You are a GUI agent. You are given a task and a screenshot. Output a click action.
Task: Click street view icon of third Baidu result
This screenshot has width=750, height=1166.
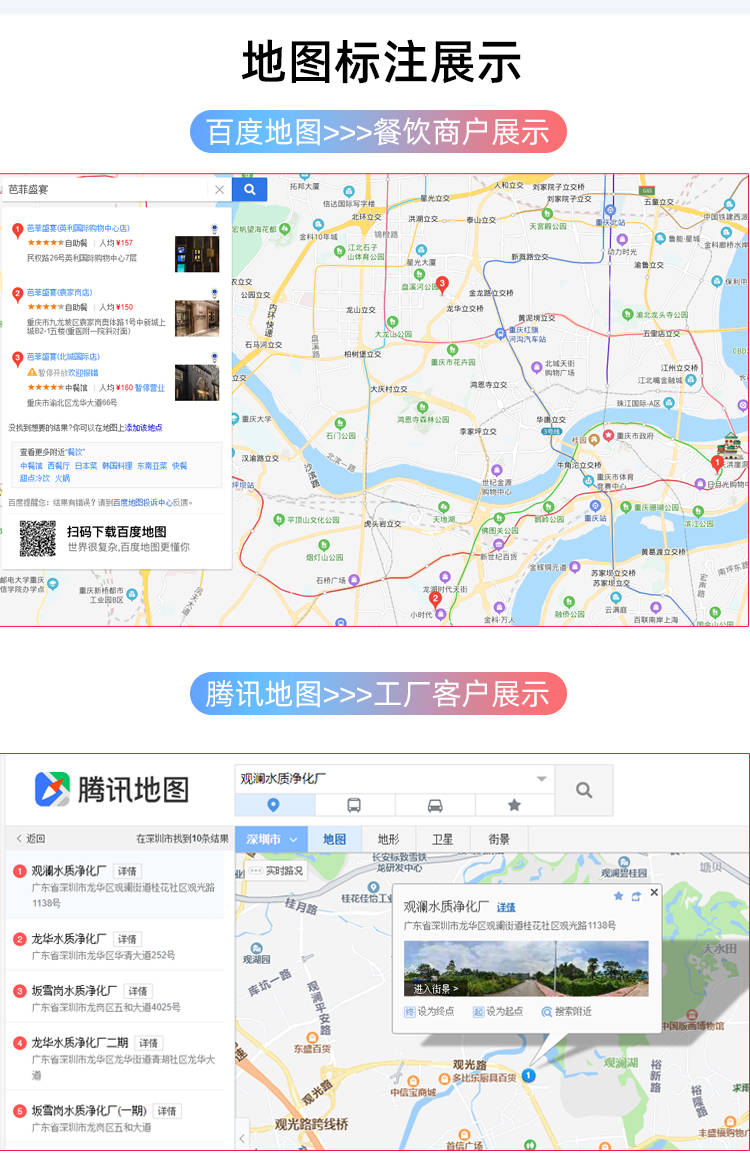[x=214, y=358]
